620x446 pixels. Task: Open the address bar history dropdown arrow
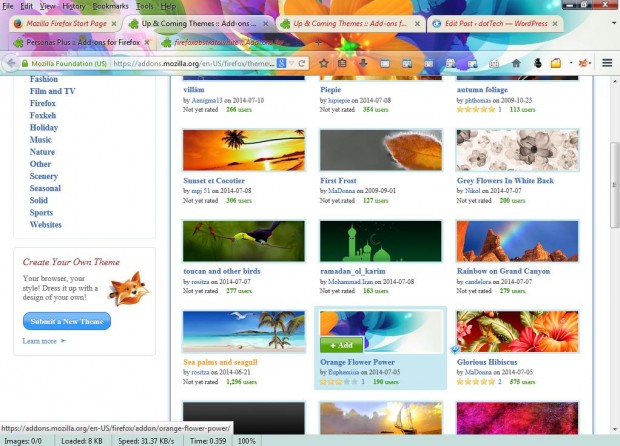[x=291, y=63]
